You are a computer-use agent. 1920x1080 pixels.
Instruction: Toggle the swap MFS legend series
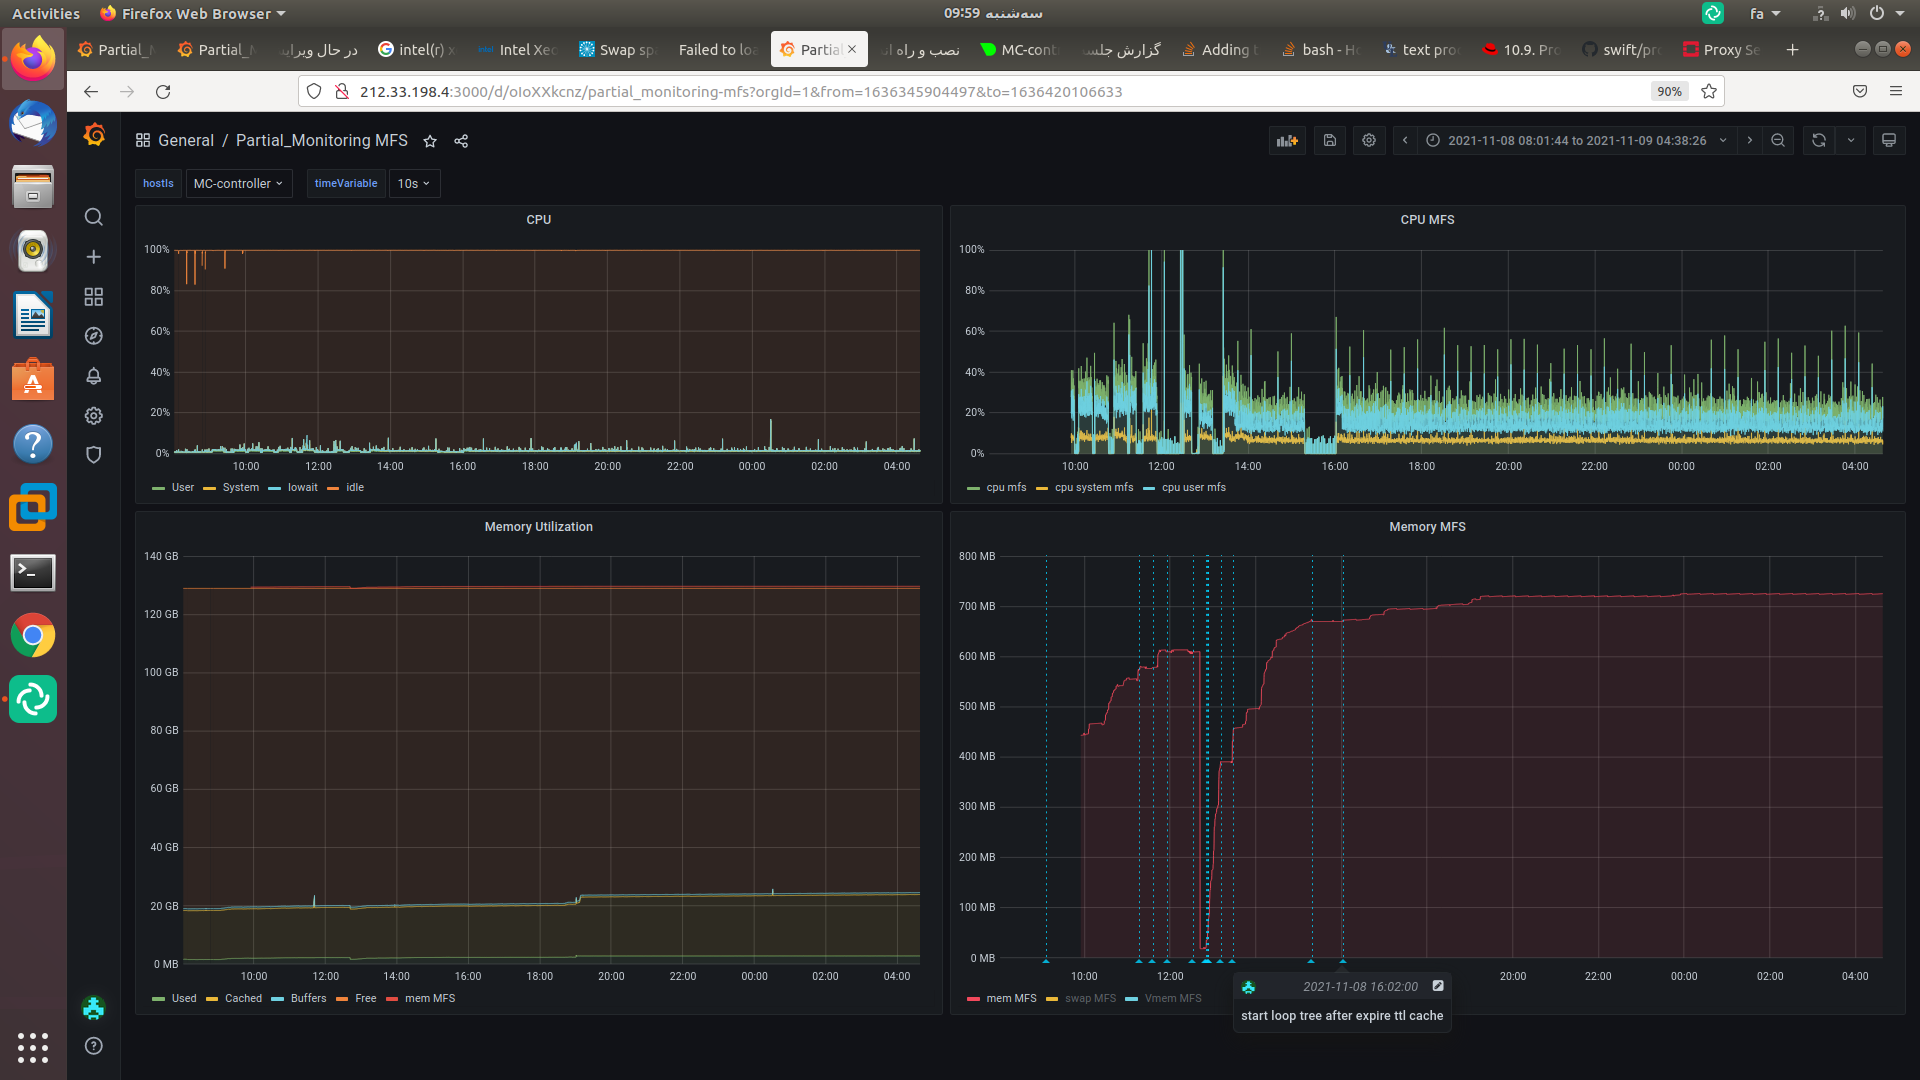click(x=1090, y=999)
